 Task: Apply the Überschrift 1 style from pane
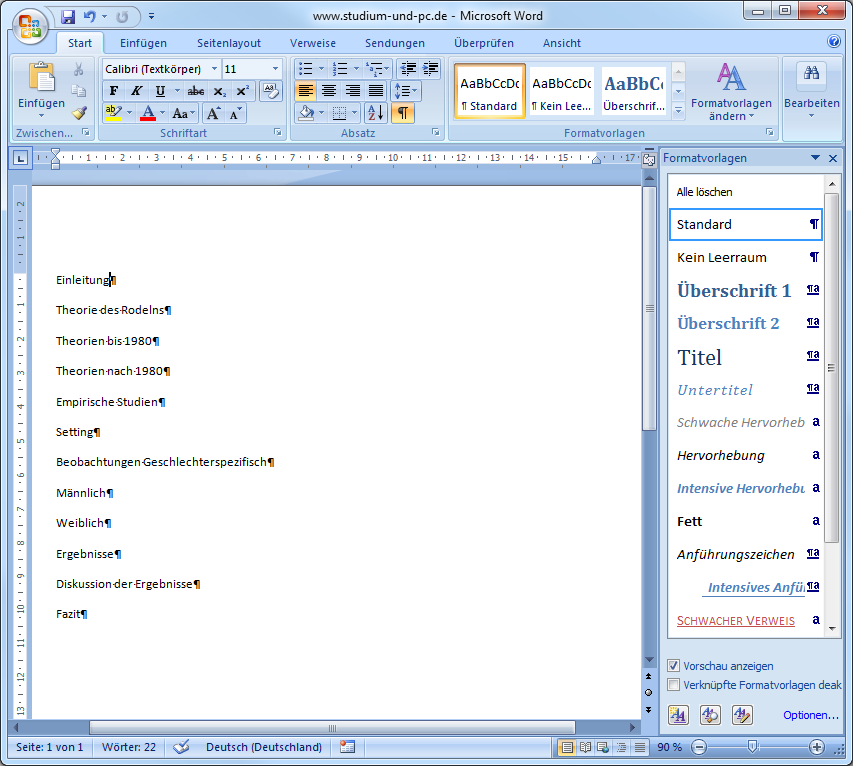click(x=745, y=291)
